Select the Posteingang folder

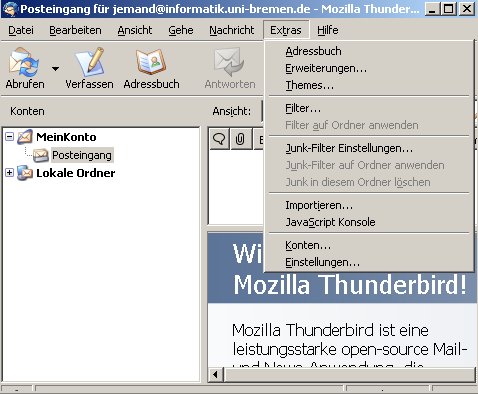(x=82, y=155)
